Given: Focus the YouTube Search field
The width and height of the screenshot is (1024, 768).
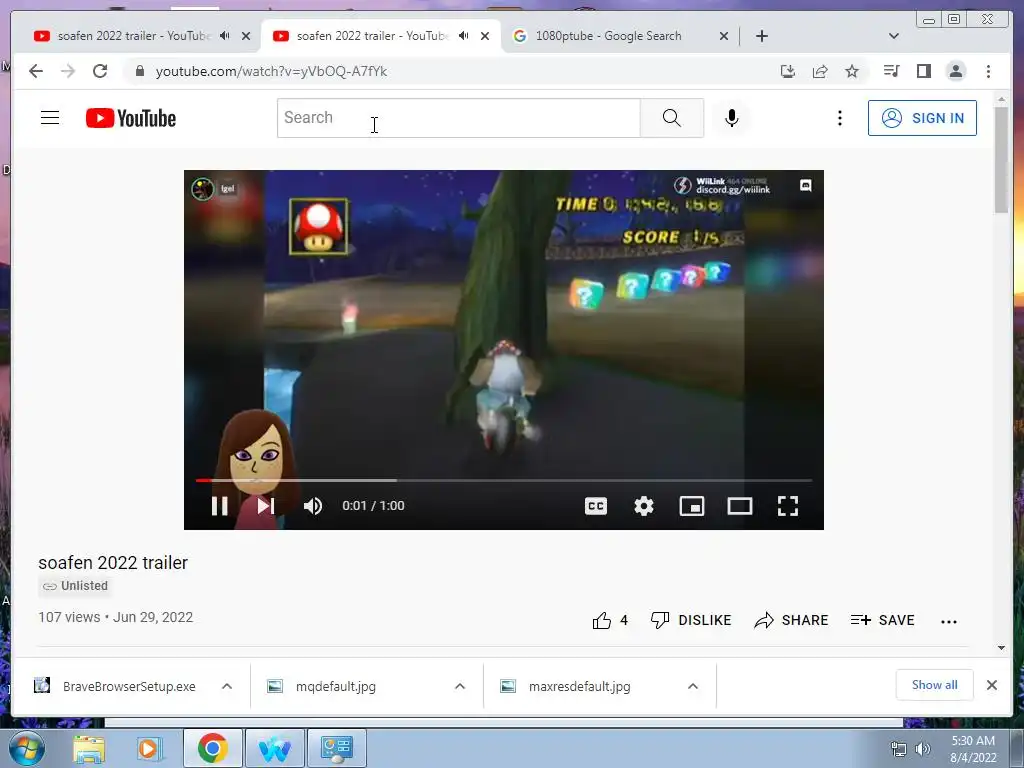Looking at the screenshot, I should (458, 118).
